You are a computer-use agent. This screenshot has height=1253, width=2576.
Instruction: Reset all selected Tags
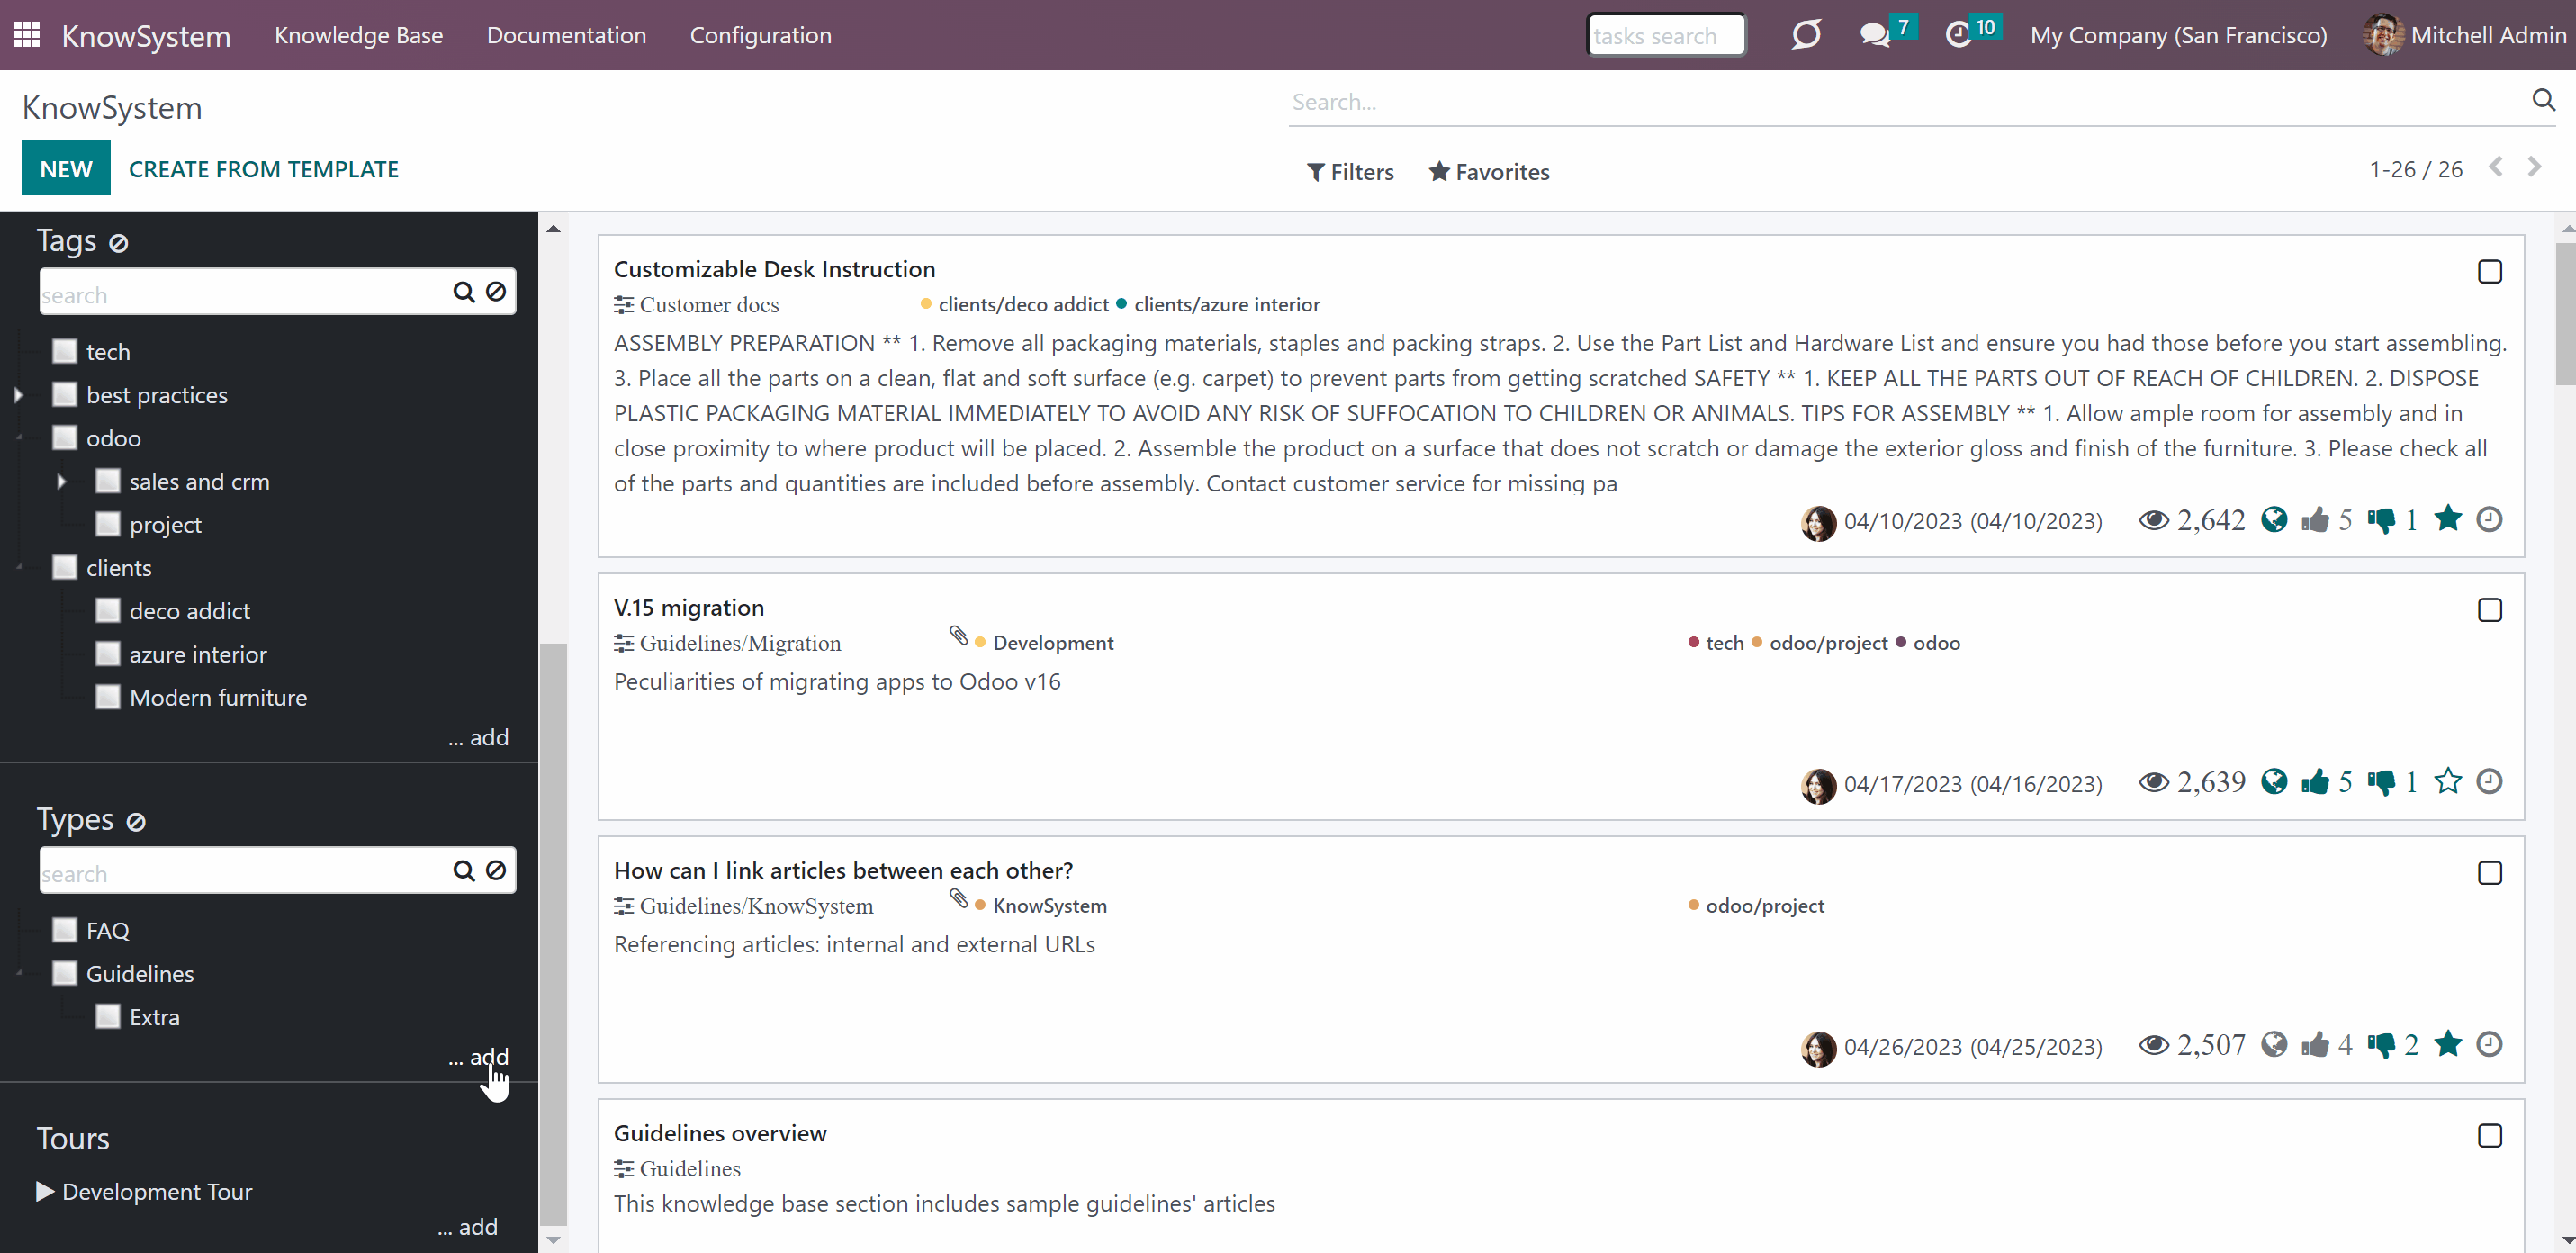point(119,243)
